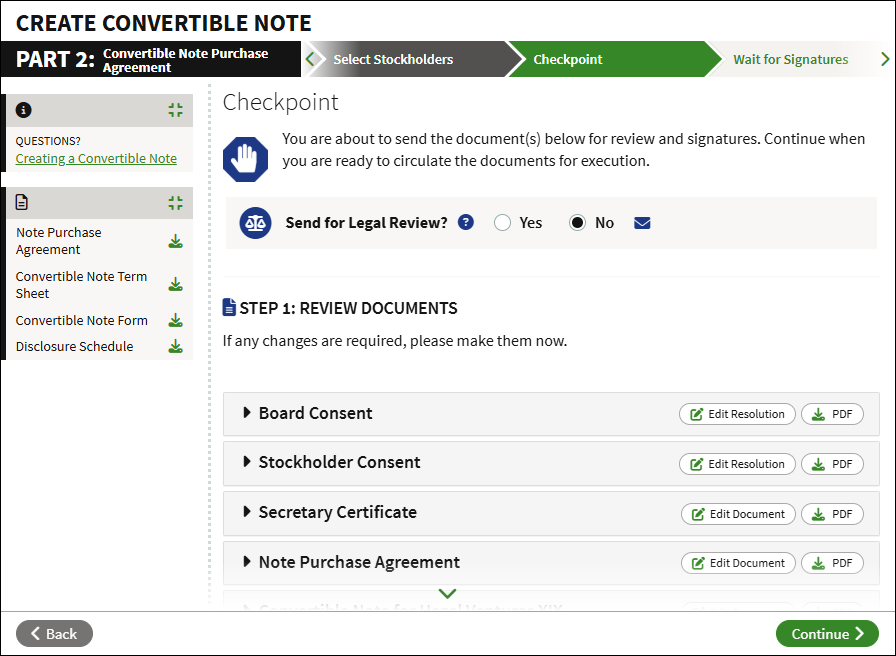Click the document icon in sidebar panel header
This screenshot has width=896, height=656.
(x=22, y=202)
